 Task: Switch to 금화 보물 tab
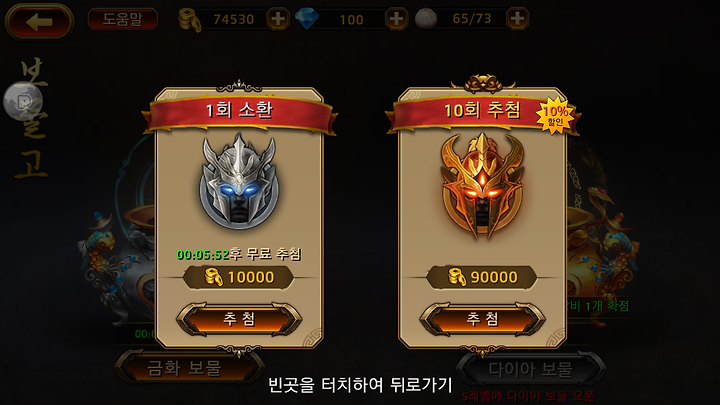(x=184, y=368)
